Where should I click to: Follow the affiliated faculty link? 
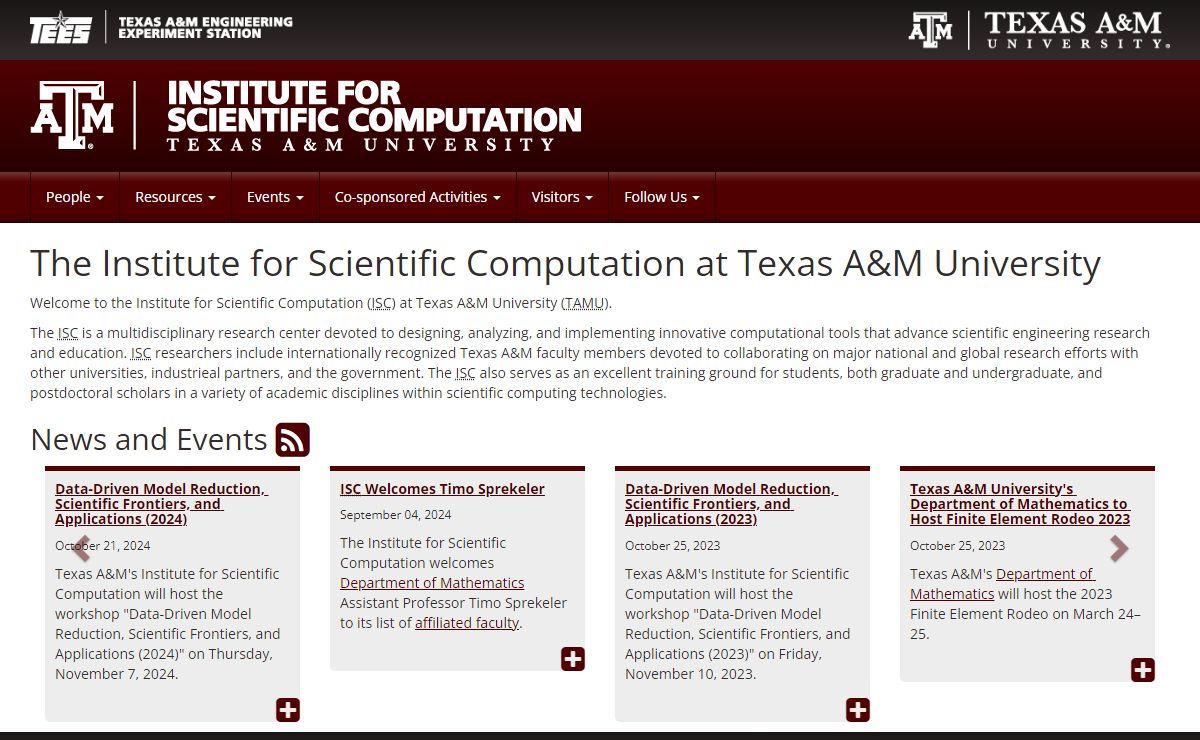click(467, 623)
